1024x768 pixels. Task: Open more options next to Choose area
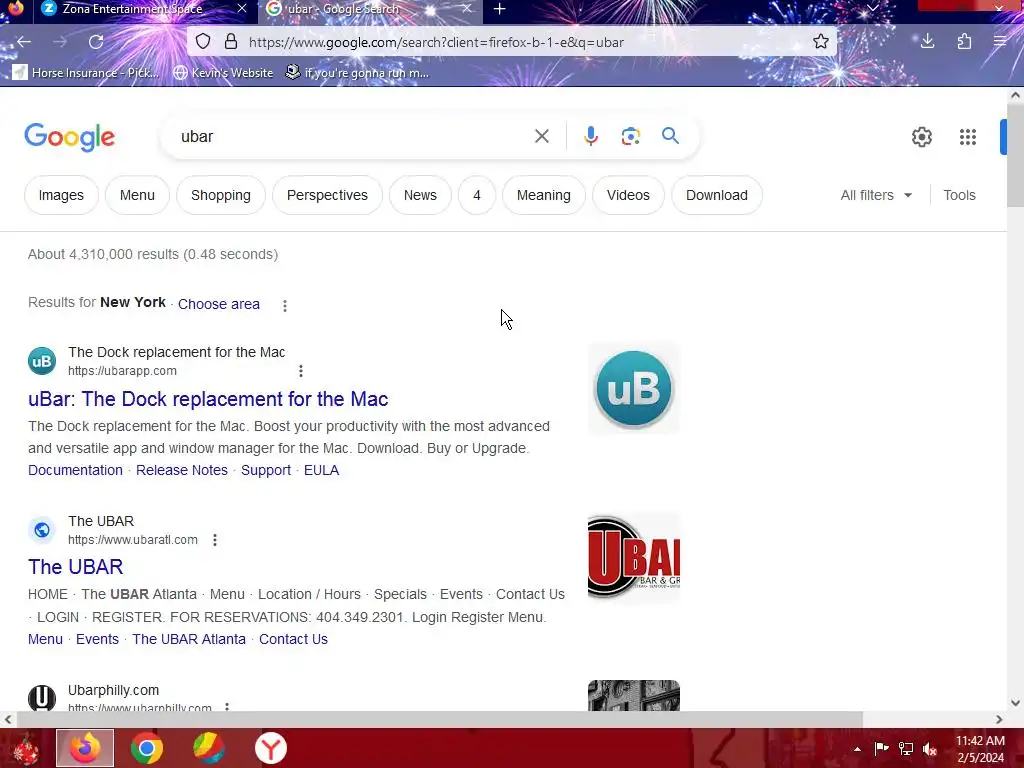pos(285,305)
